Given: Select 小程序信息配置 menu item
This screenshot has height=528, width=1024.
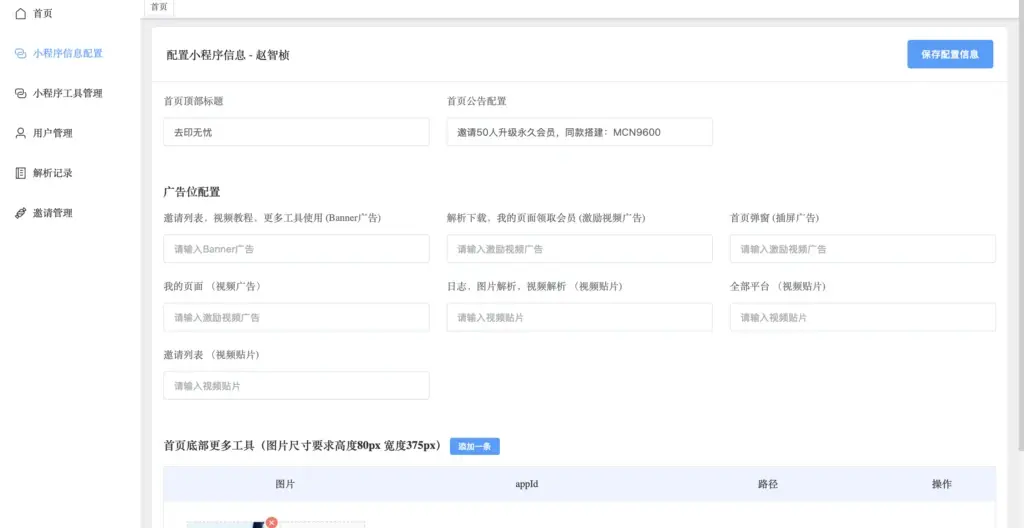Looking at the screenshot, I should 68,54.
